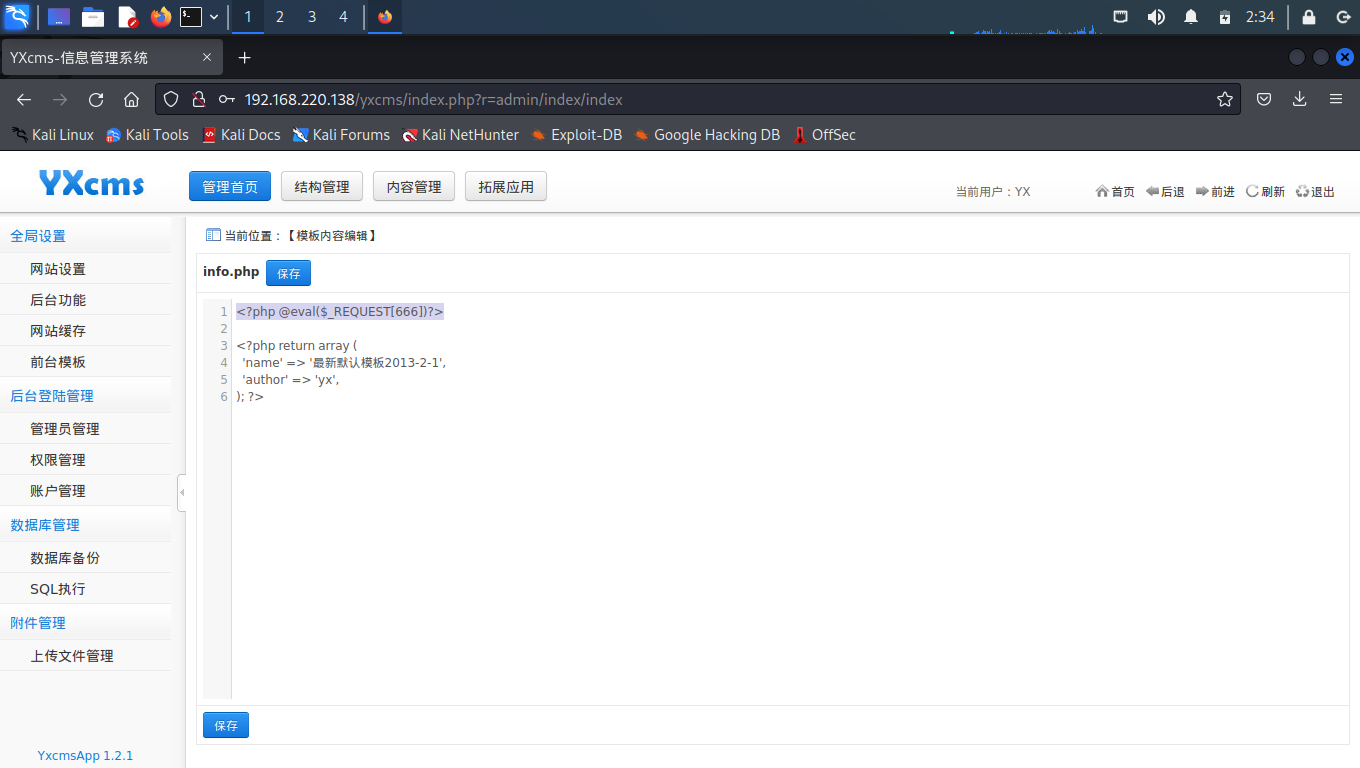The image size is (1360, 768).
Task: Open the Kali Linux bookmark
Action: [53, 135]
